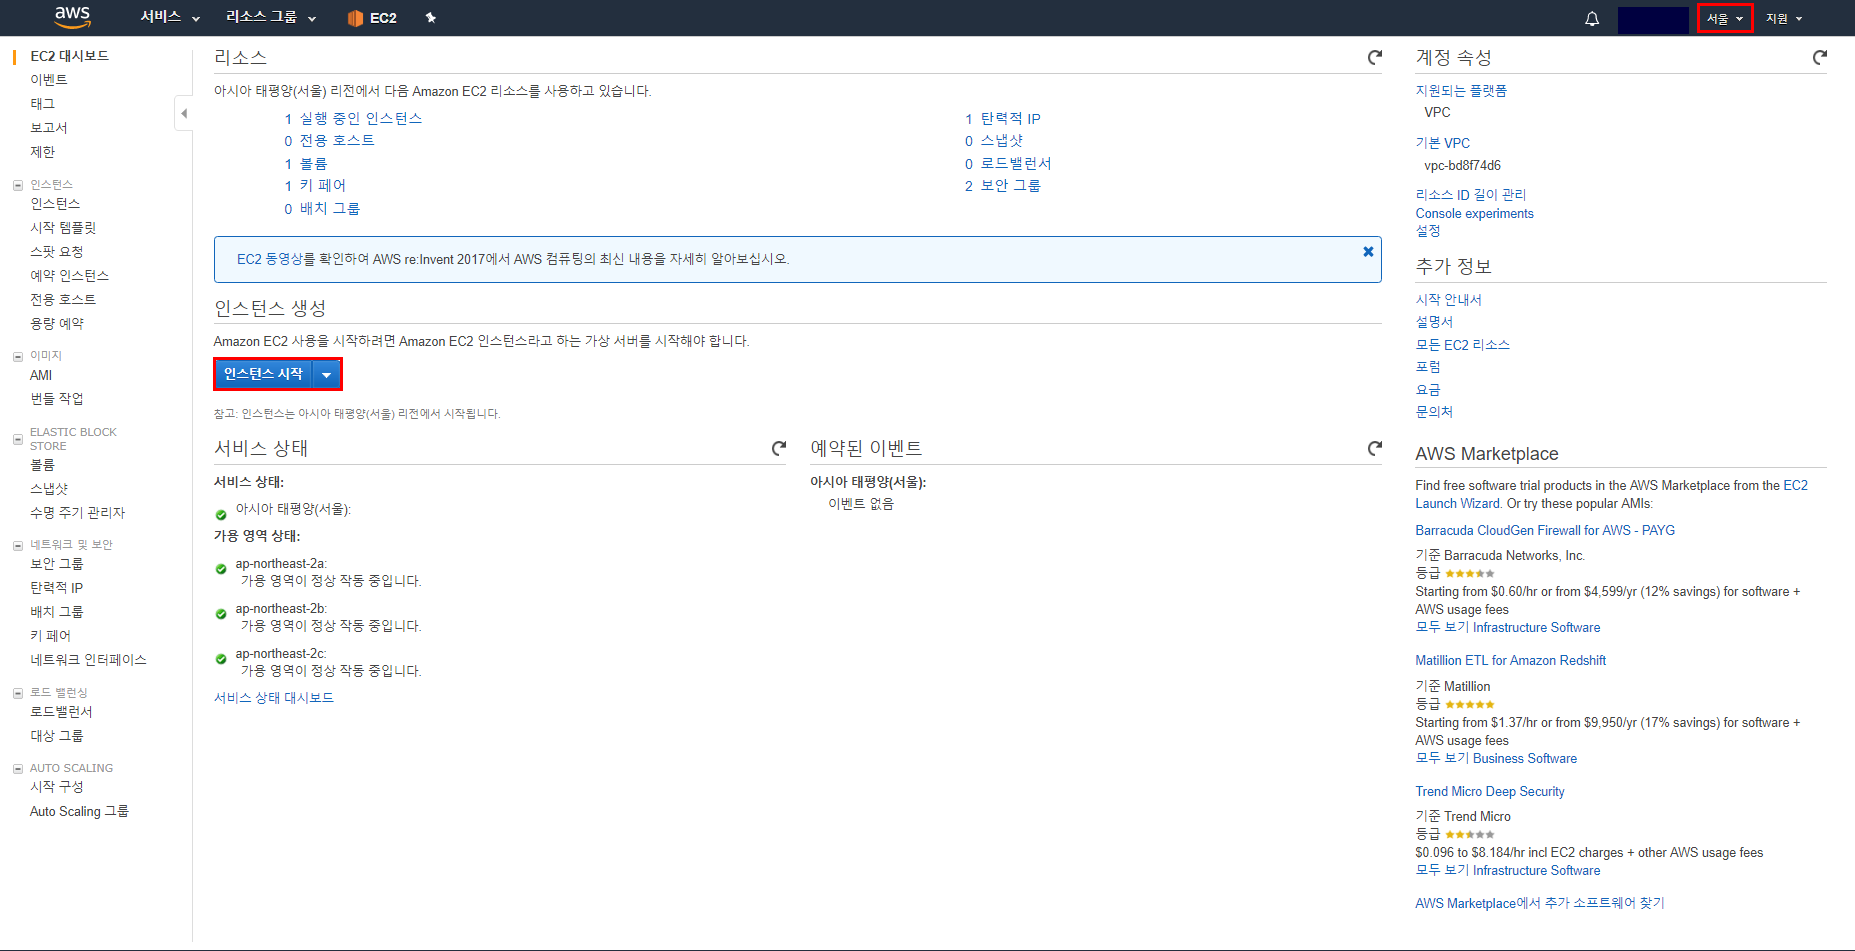Open the 설명서 link

click(x=1434, y=322)
